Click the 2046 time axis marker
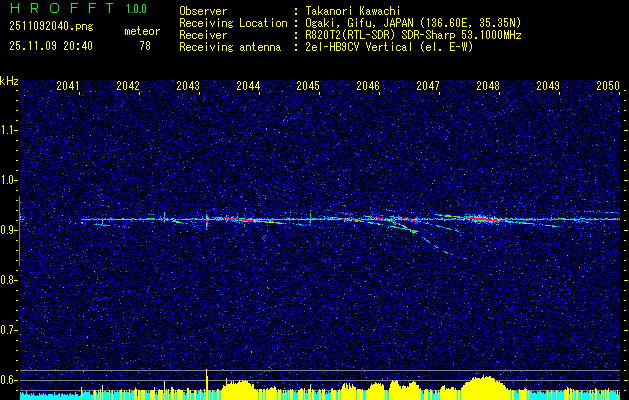Screen dimensions: 629x400 click(368, 86)
